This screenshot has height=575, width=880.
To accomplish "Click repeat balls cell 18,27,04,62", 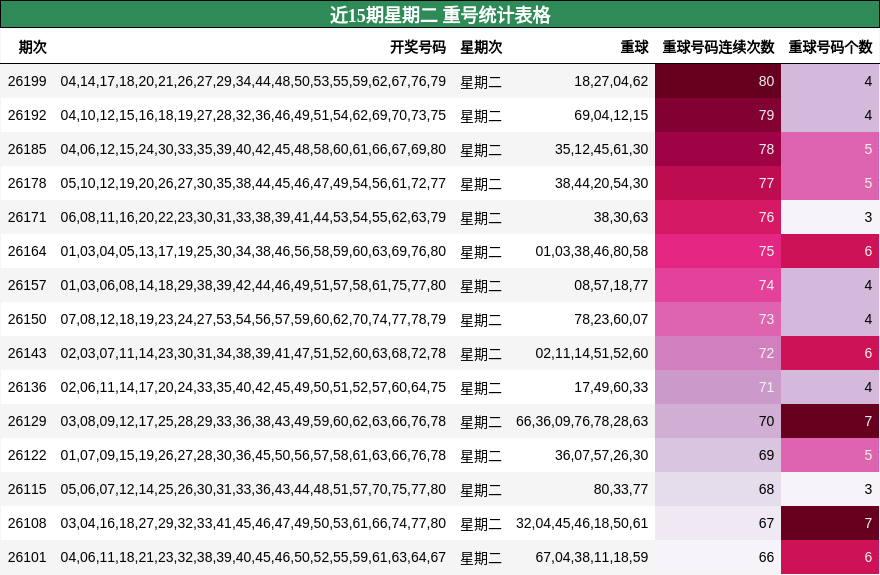I will [611, 81].
